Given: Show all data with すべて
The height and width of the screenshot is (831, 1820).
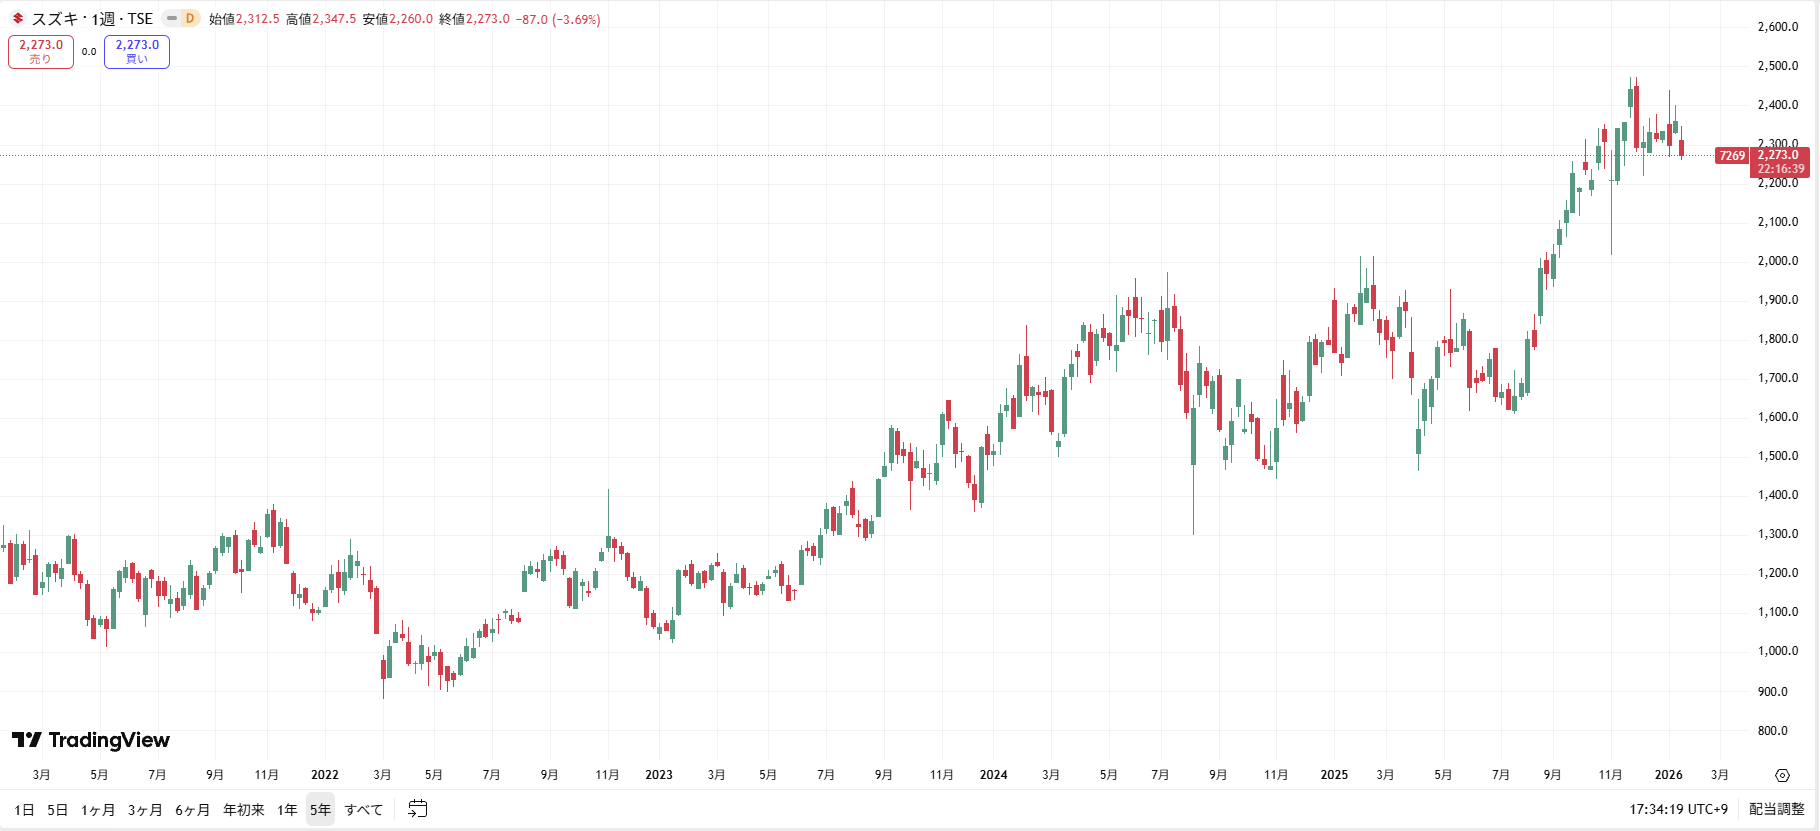Looking at the screenshot, I should click(x=364, y=810).
